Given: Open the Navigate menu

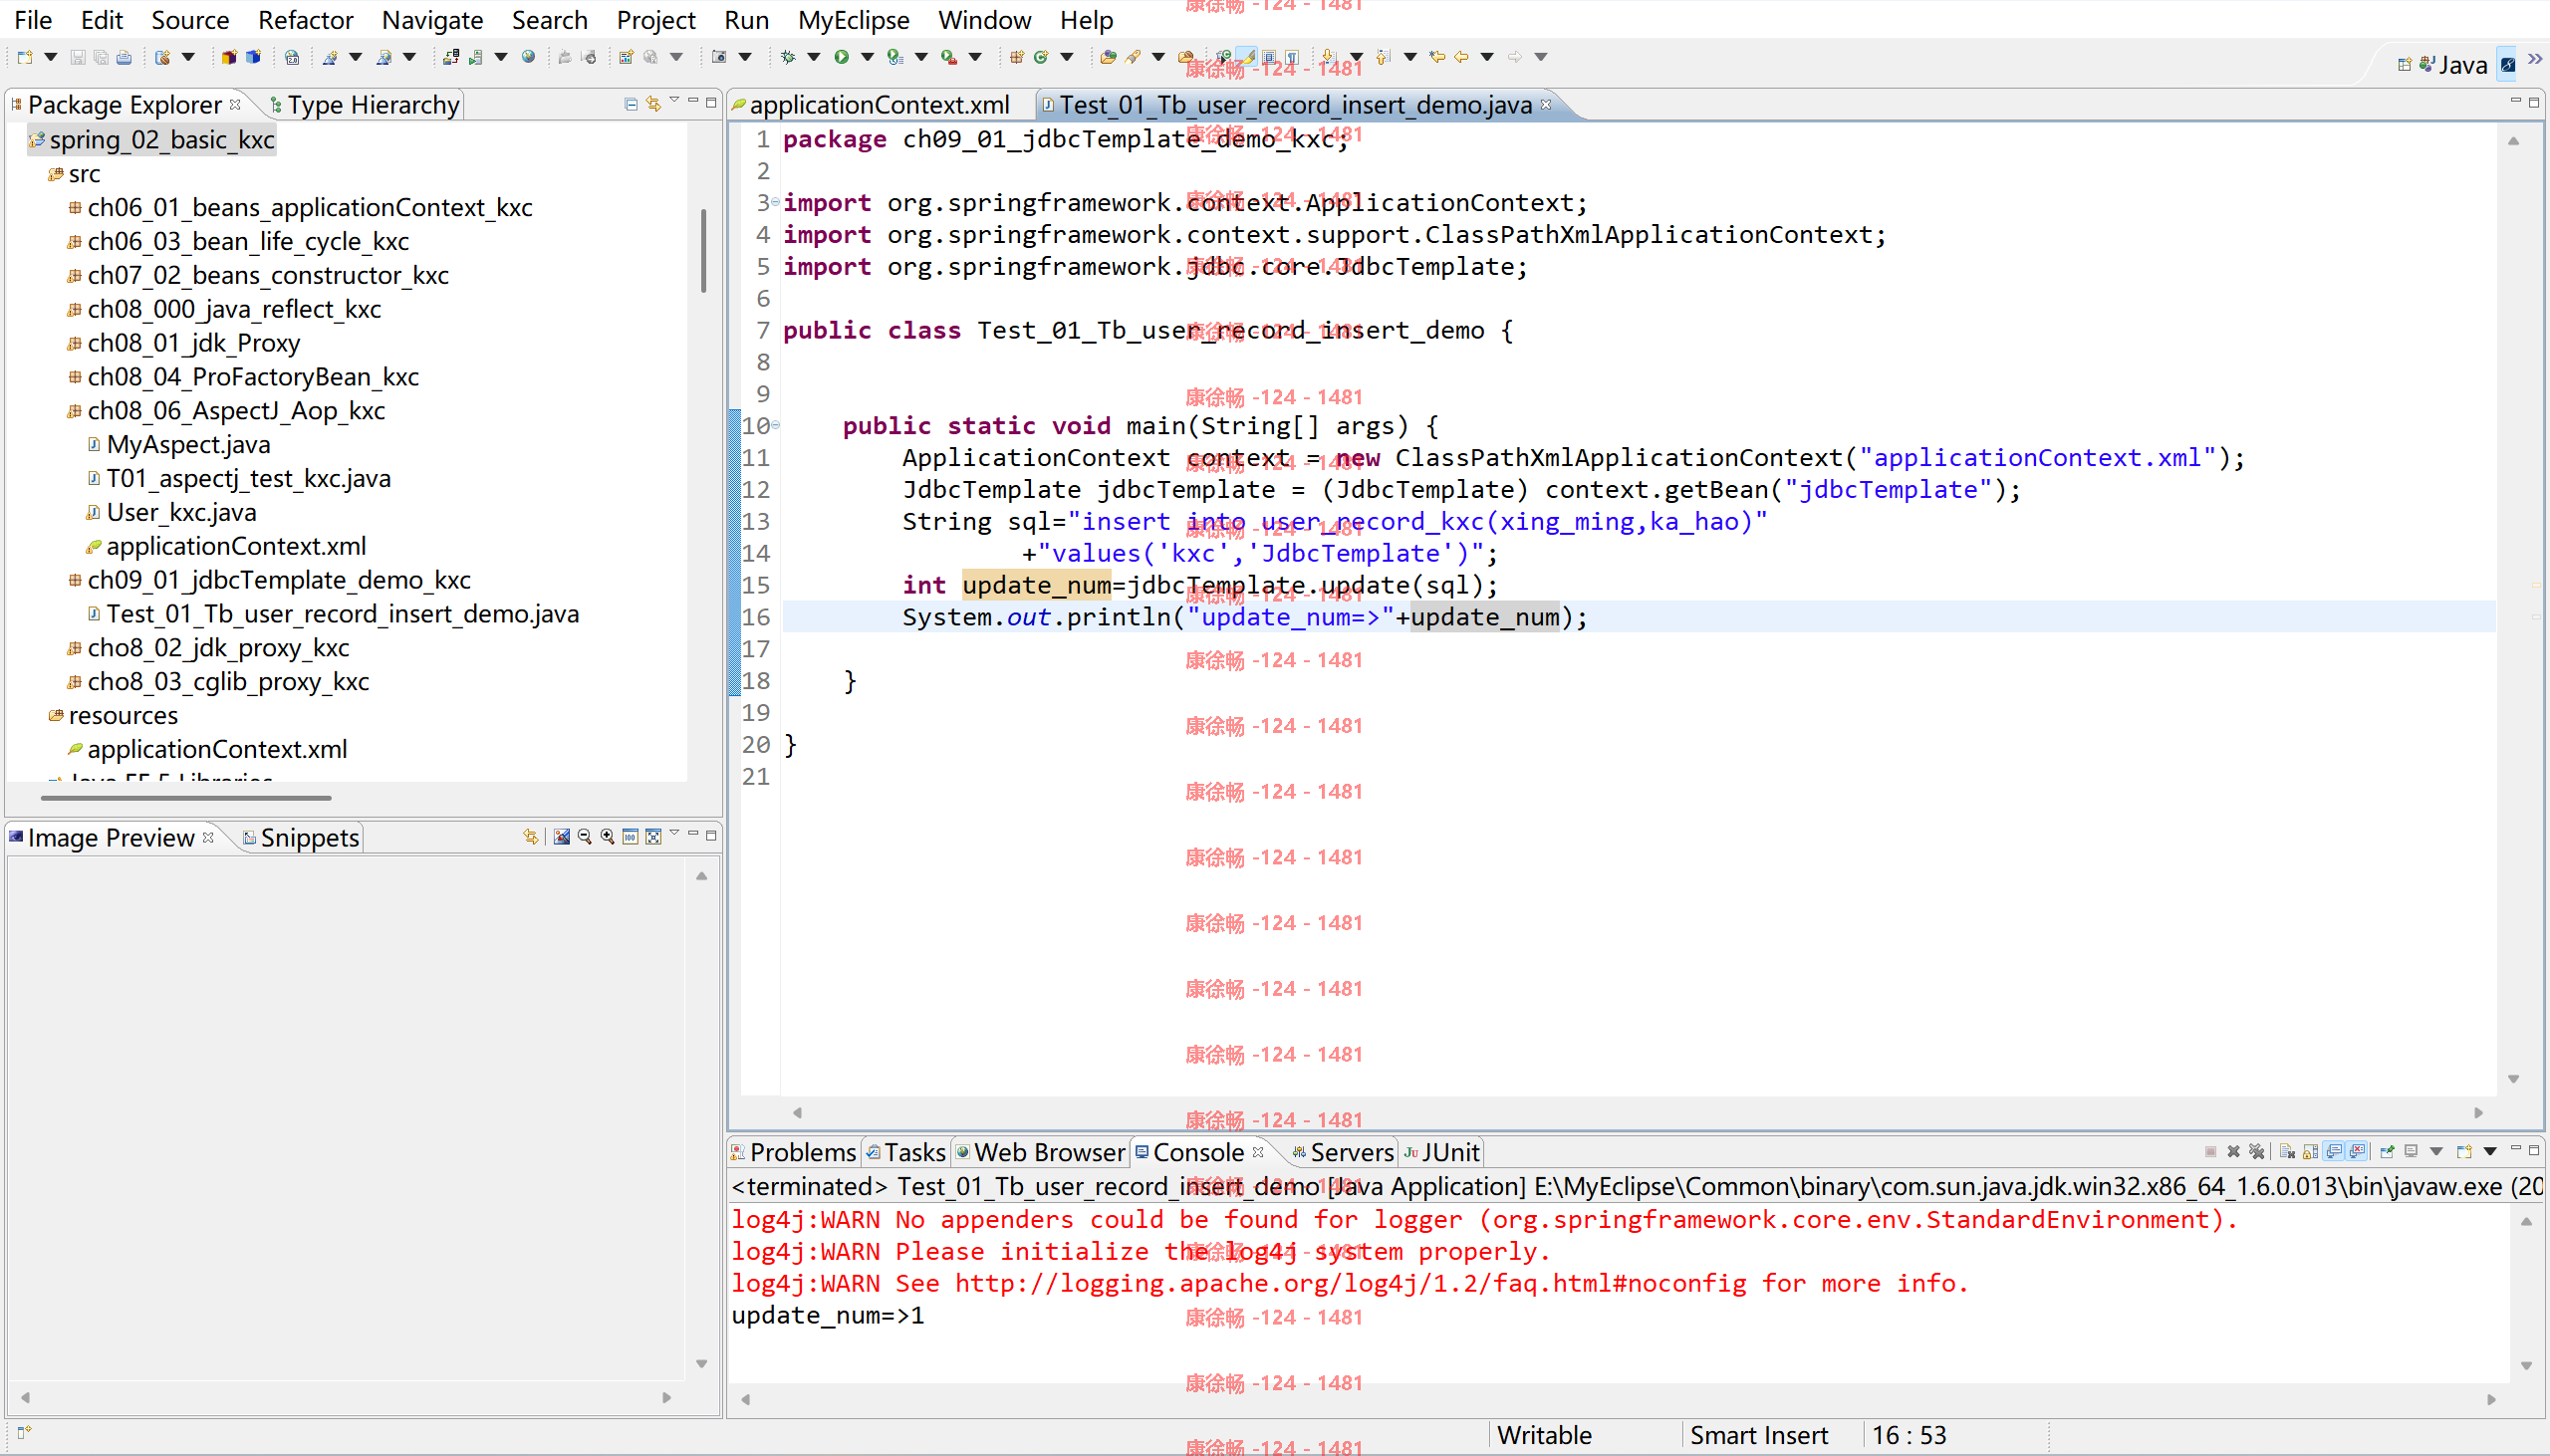Looking at the screenshot, I should tap(432, 20).
